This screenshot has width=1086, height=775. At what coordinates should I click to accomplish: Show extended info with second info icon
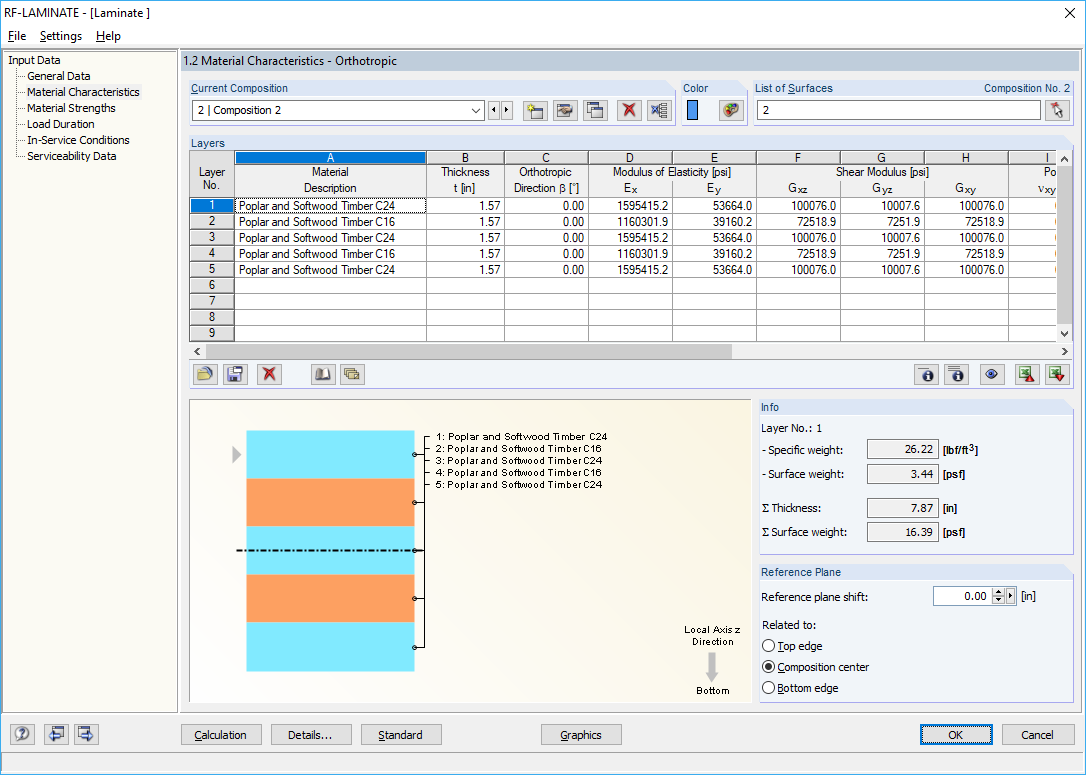pyautogui.click(x=956, y=375)
